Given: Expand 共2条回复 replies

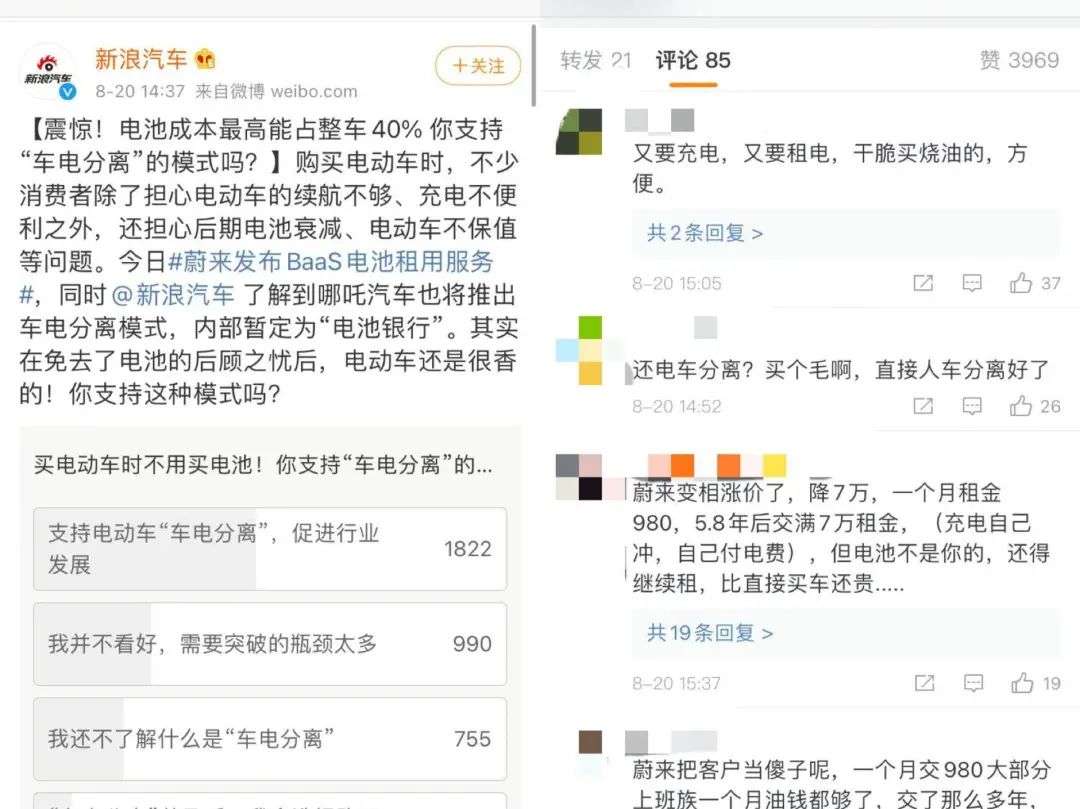Looking at the screenshot, I should [705, 233].
